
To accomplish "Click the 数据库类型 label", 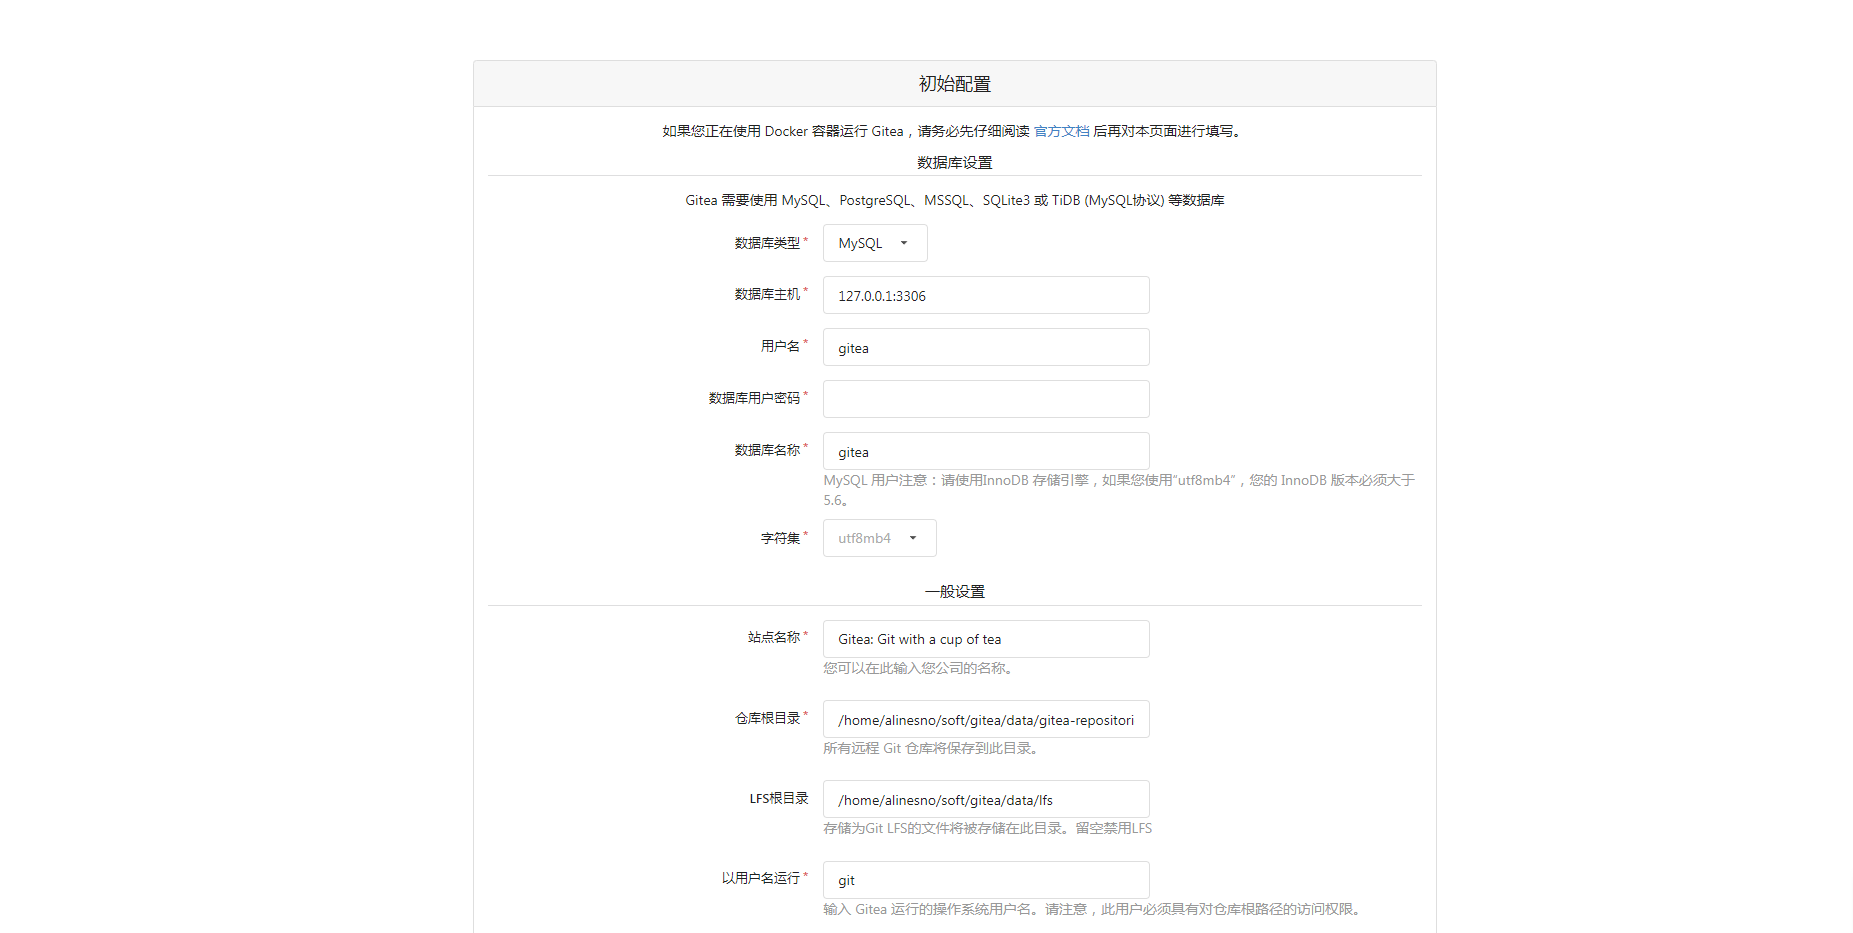I will click(767, 243).
